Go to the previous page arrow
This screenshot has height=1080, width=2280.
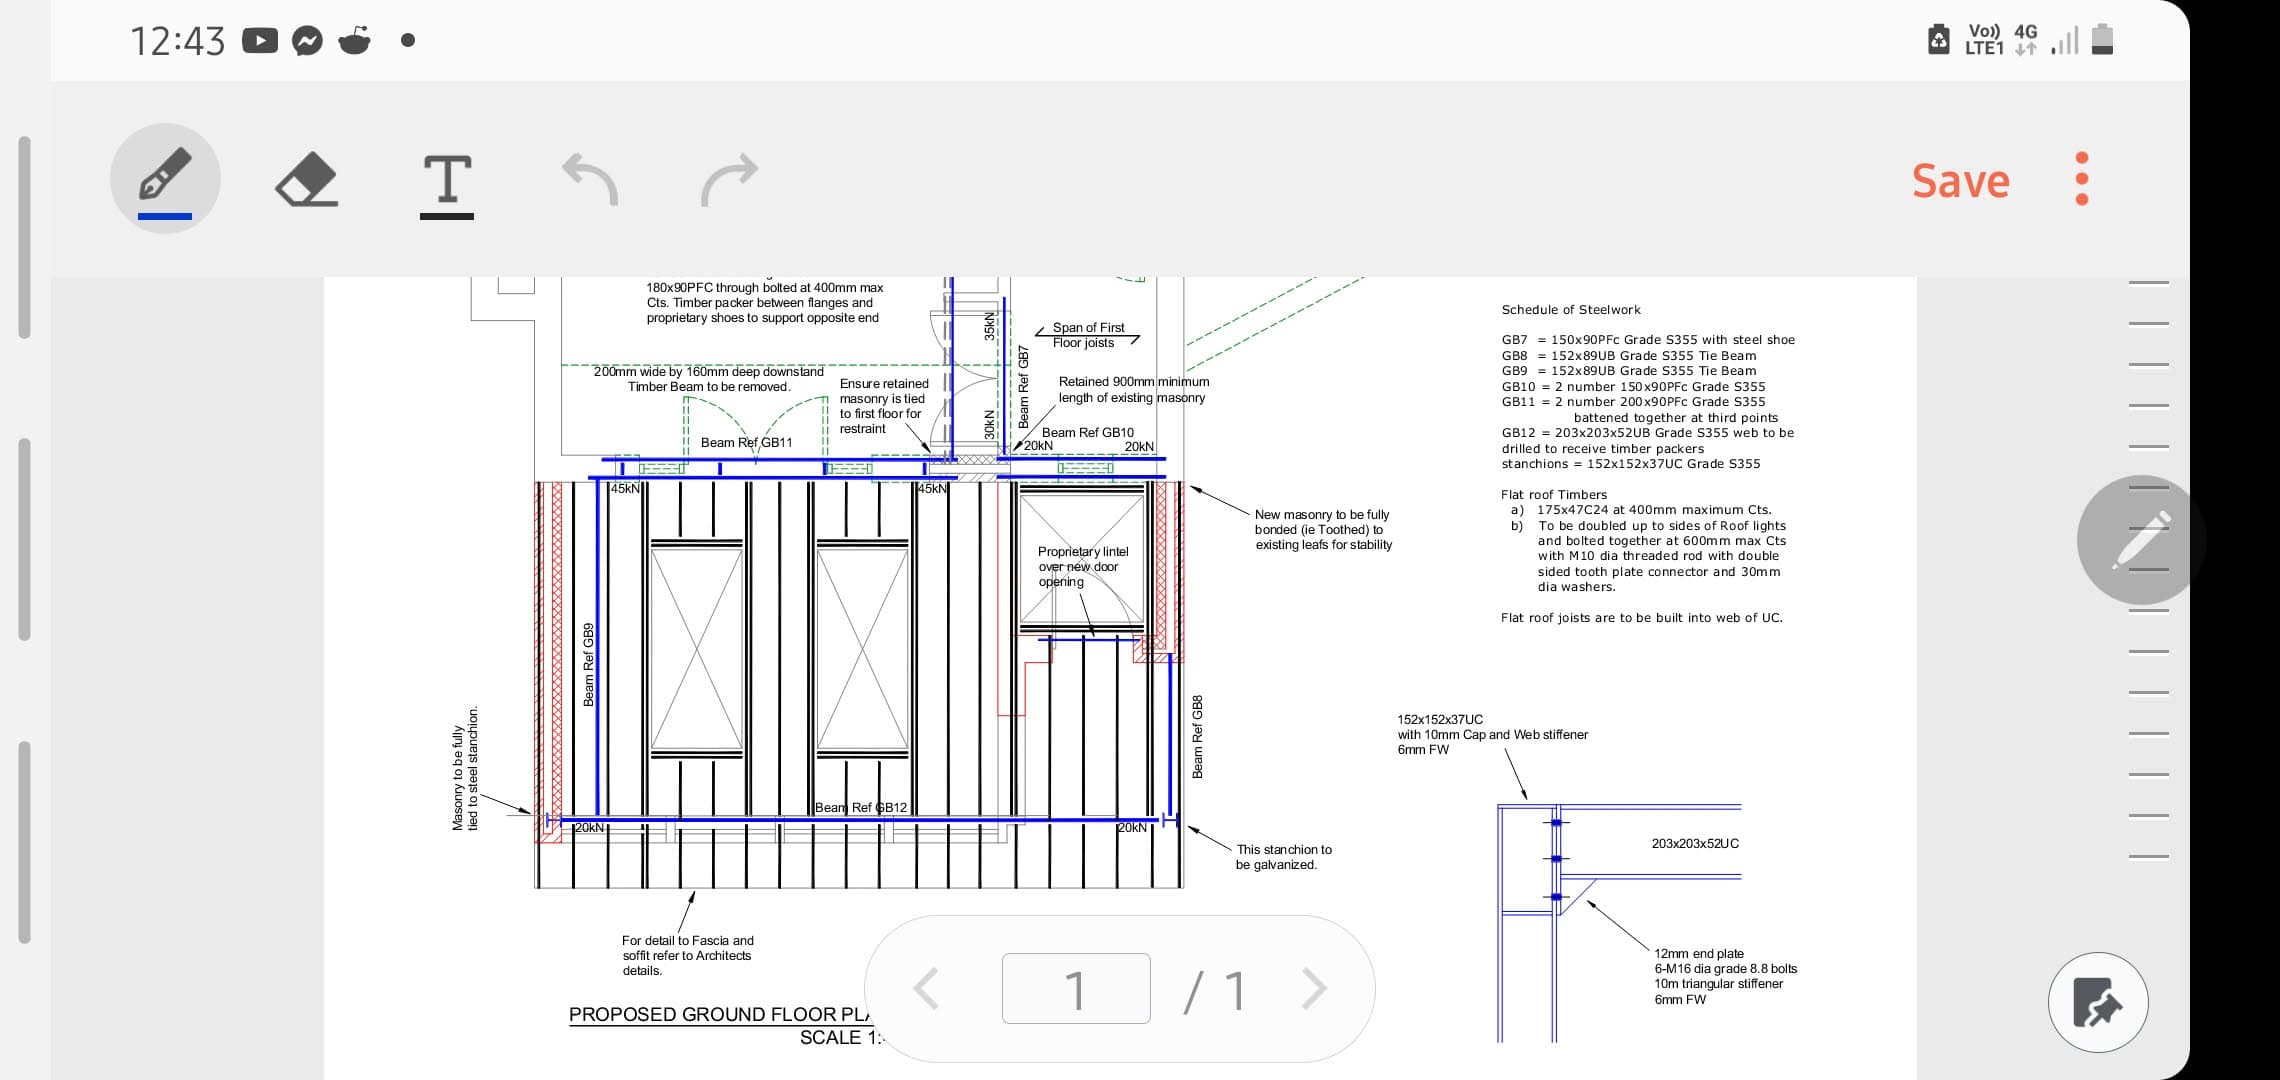coord(927,989)
